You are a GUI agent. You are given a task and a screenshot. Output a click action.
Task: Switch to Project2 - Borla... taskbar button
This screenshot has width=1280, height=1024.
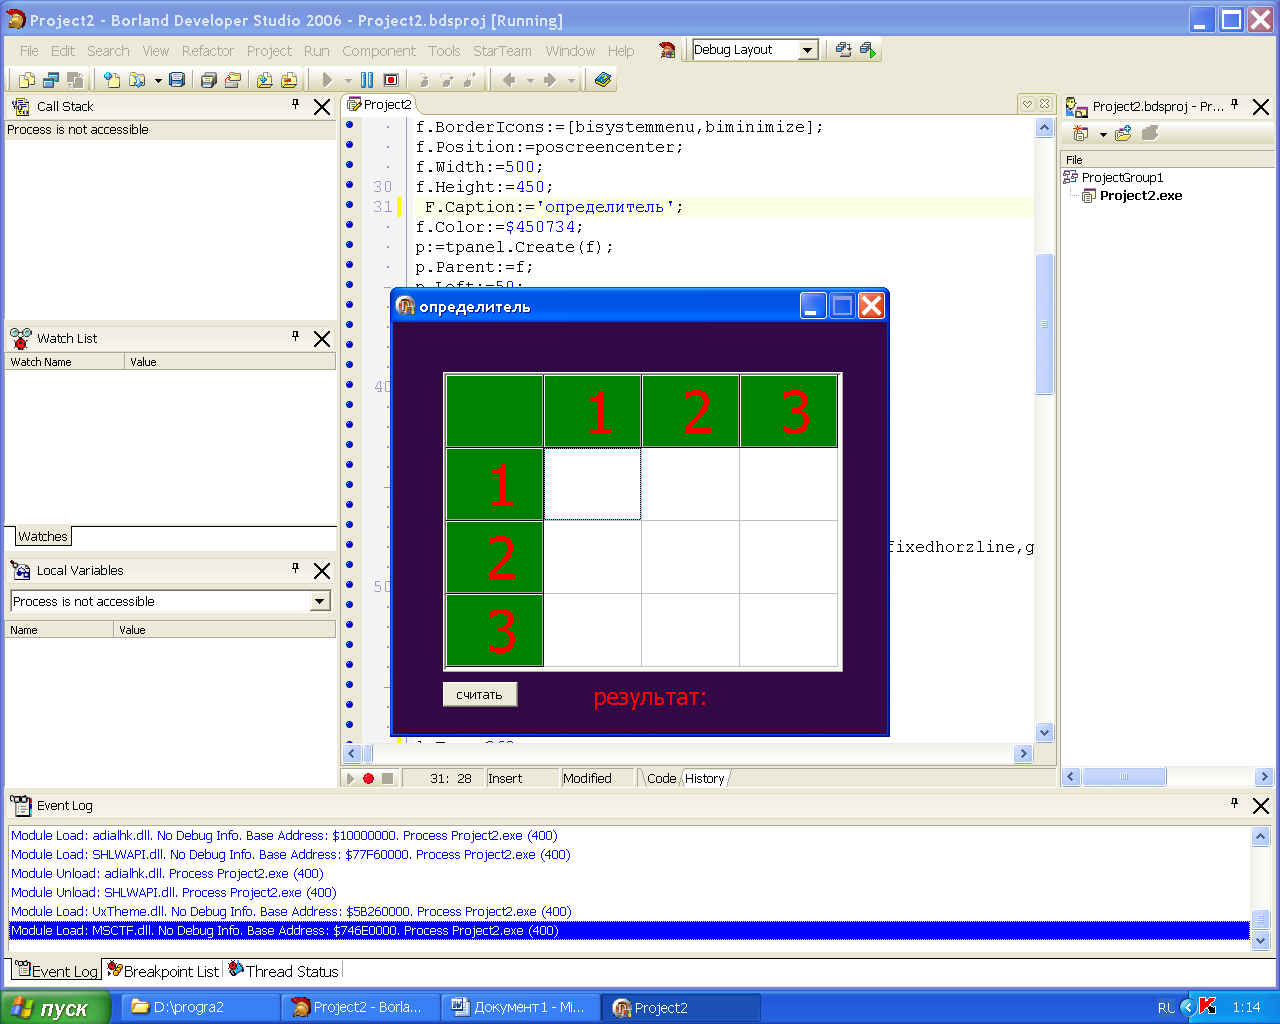[361, 1007]
